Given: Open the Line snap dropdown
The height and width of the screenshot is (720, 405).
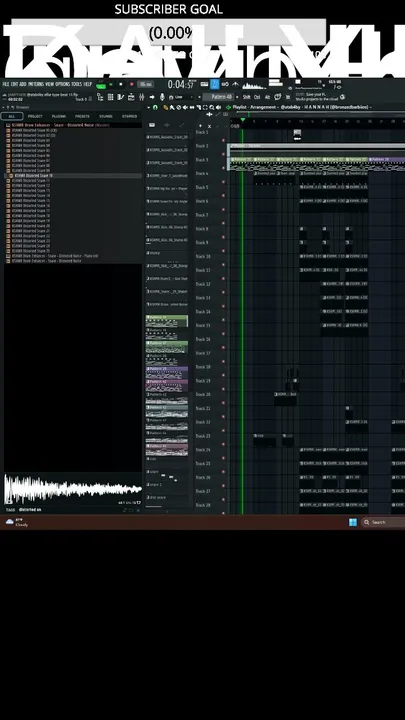Looking at the screenshot, I should 185,97.
